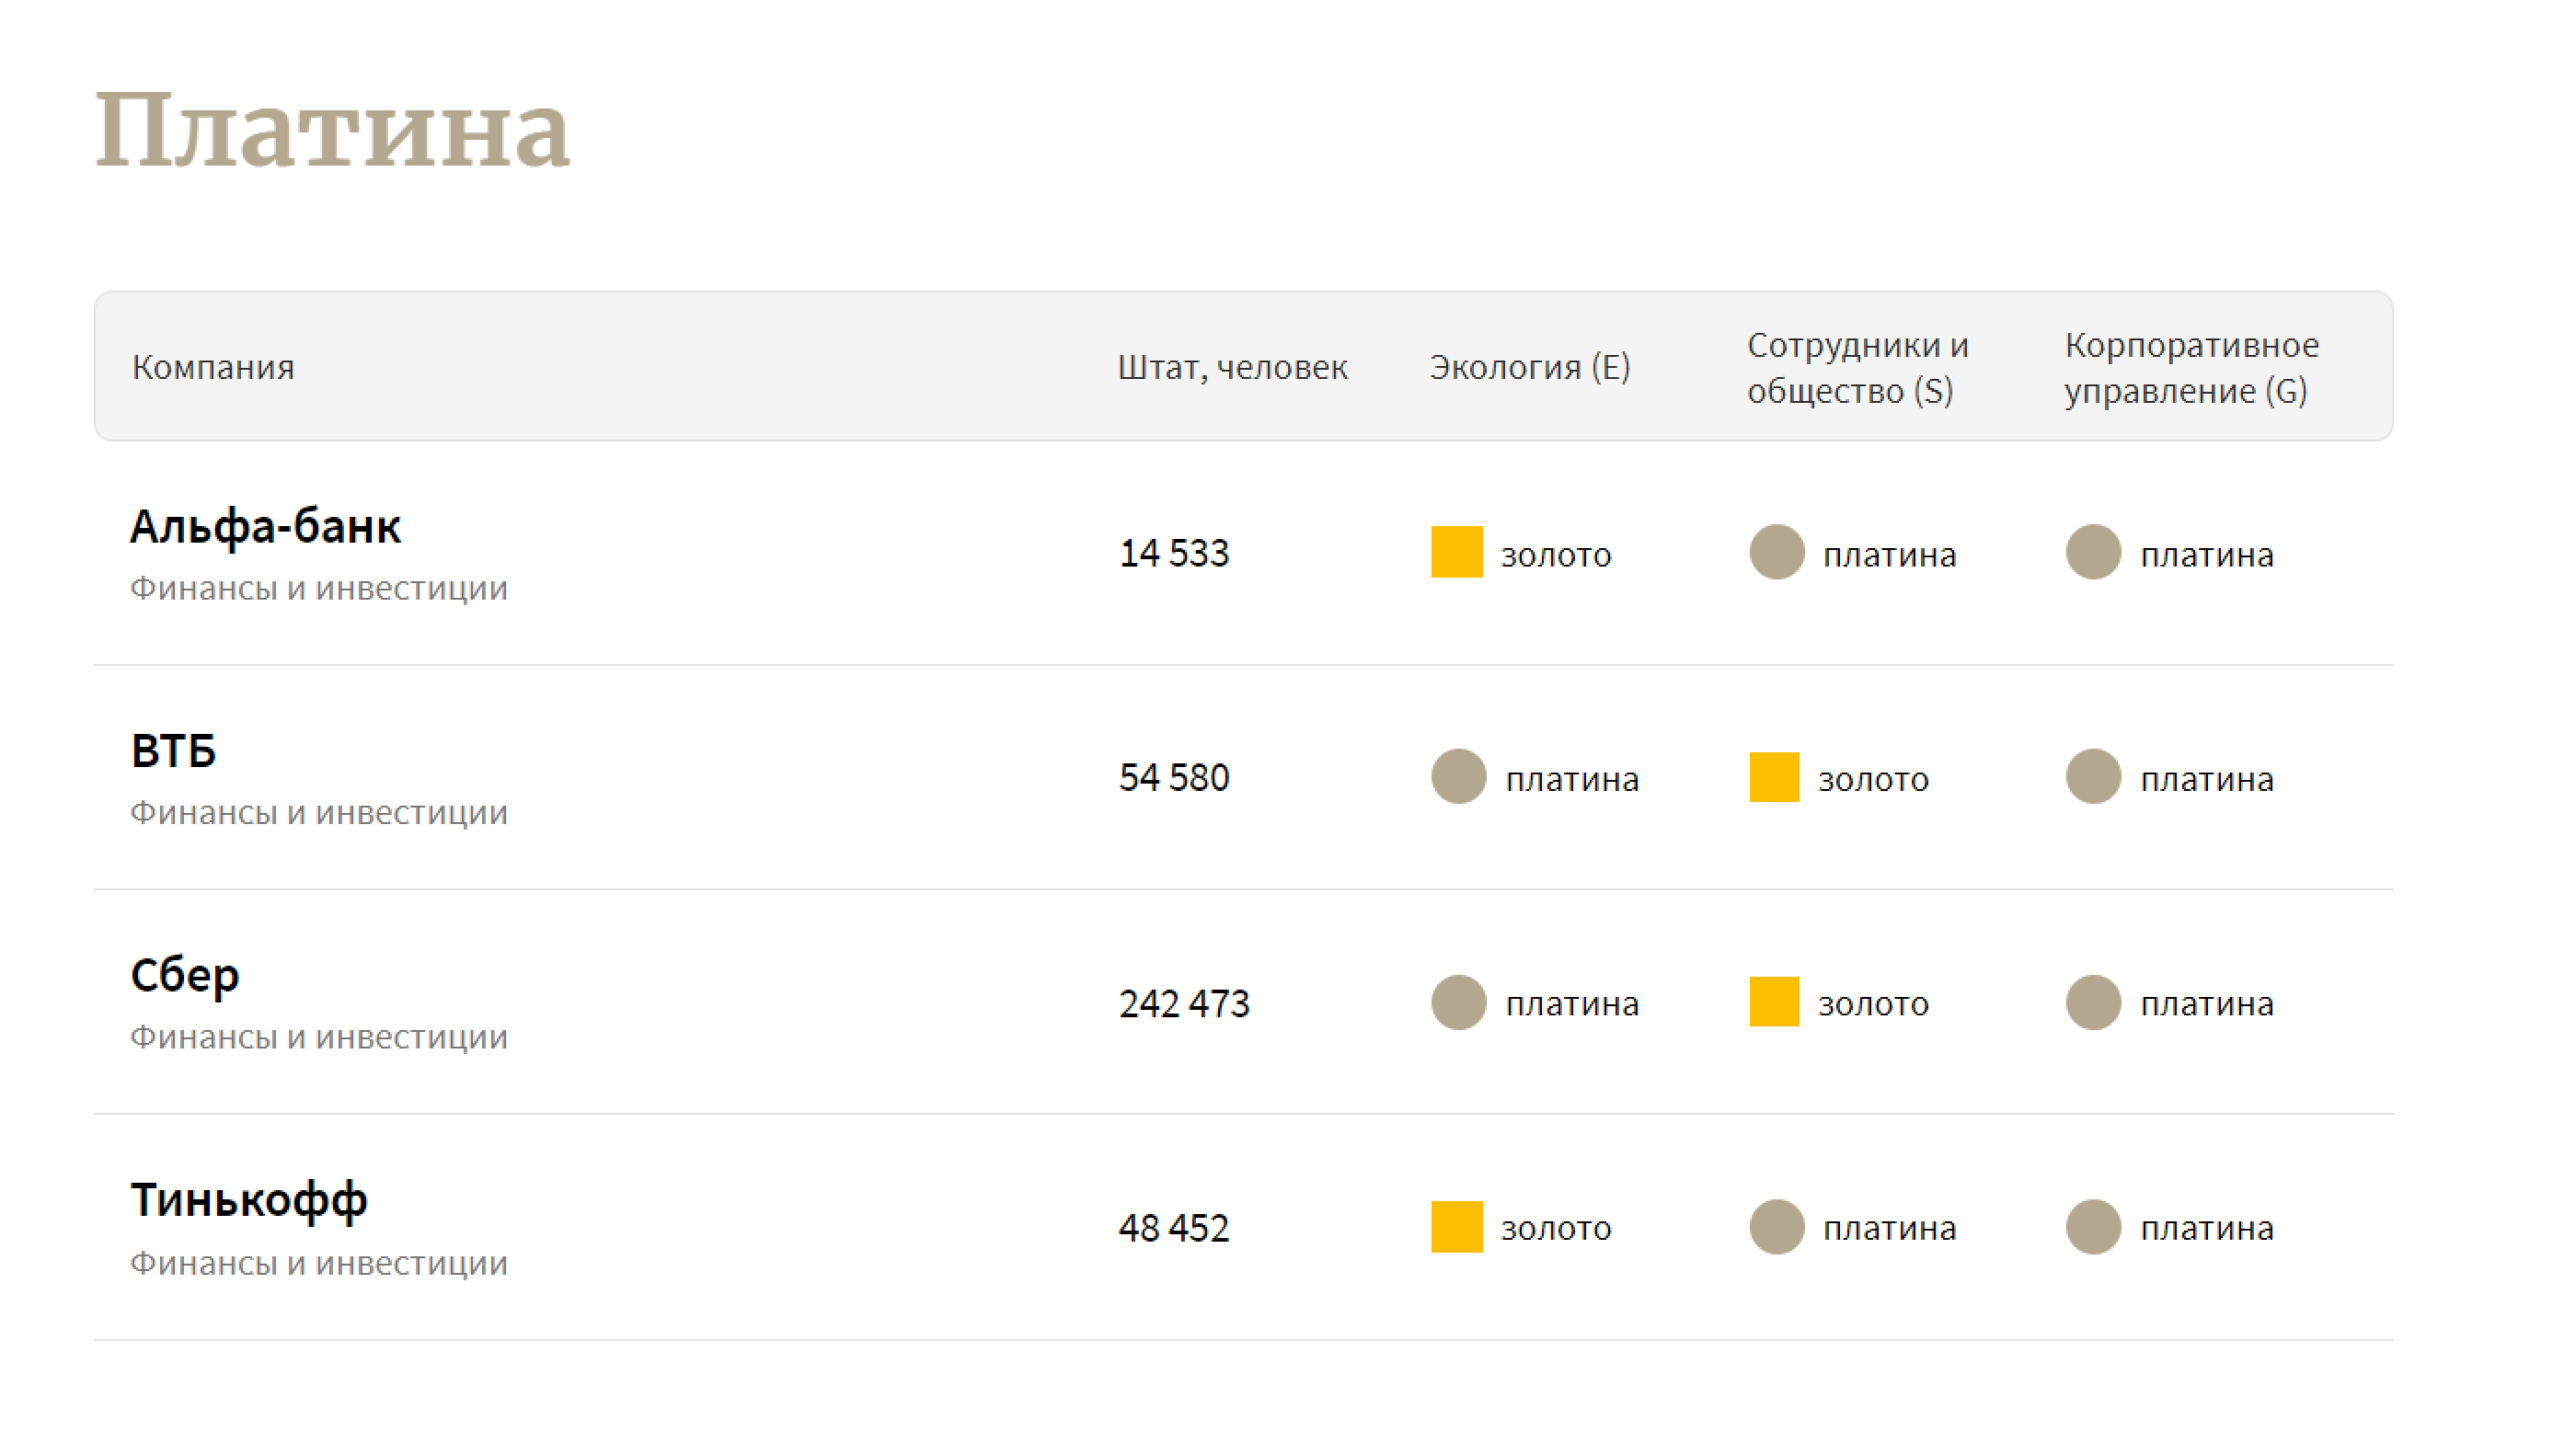This screenshot has width=2576, height=1455.
Task: Click the Платина section heading
Action: click(332, 131)
